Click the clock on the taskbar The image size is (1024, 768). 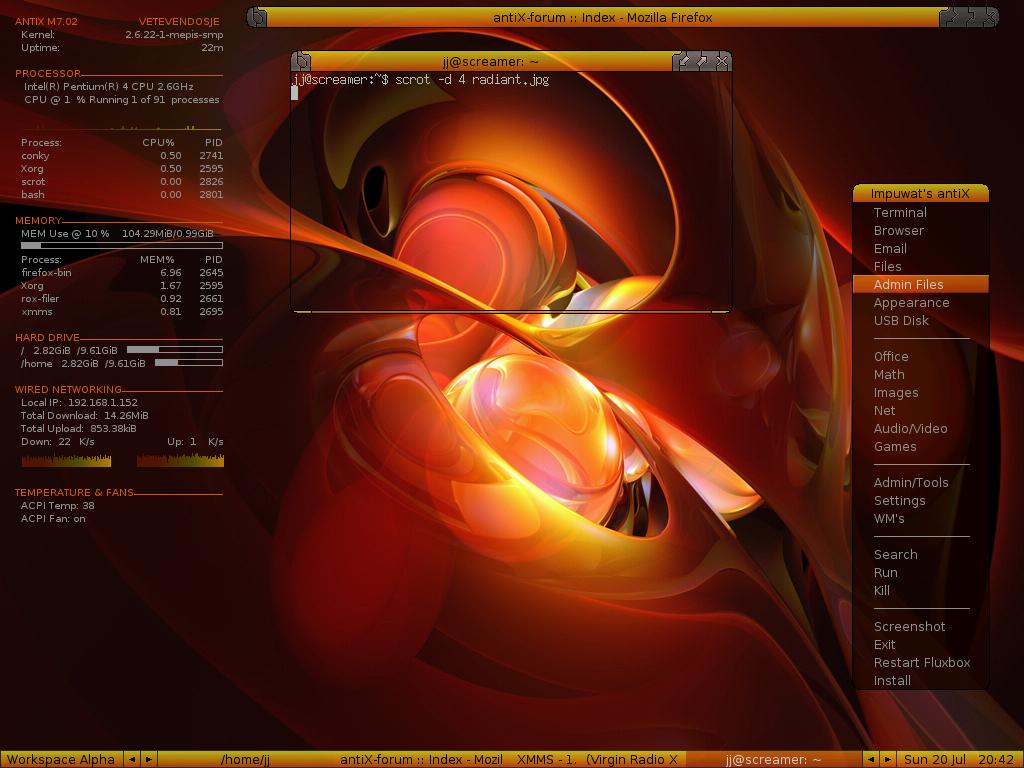pos(960,759)
